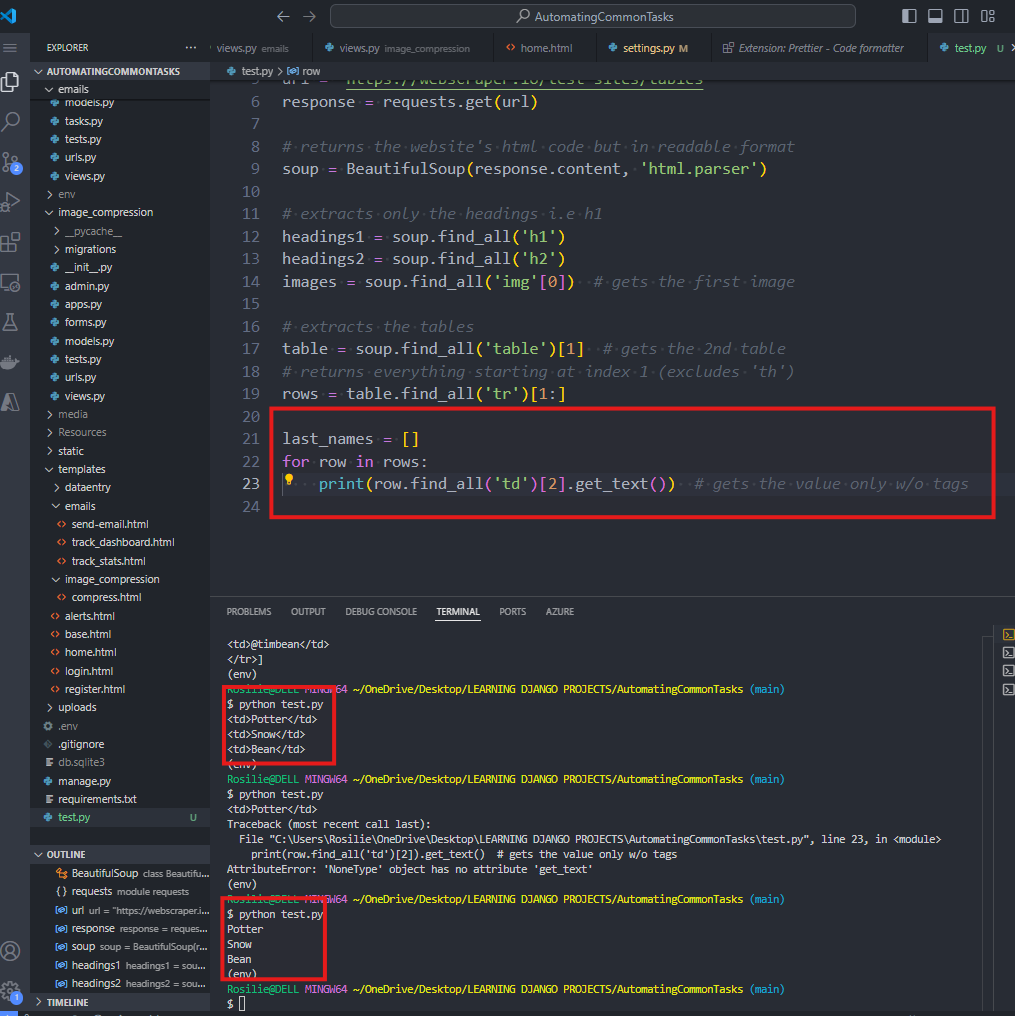Switch to the DEBUG CONSOLE panel tab
This screenshot has width=1015, height=1016.
(381, 612)
